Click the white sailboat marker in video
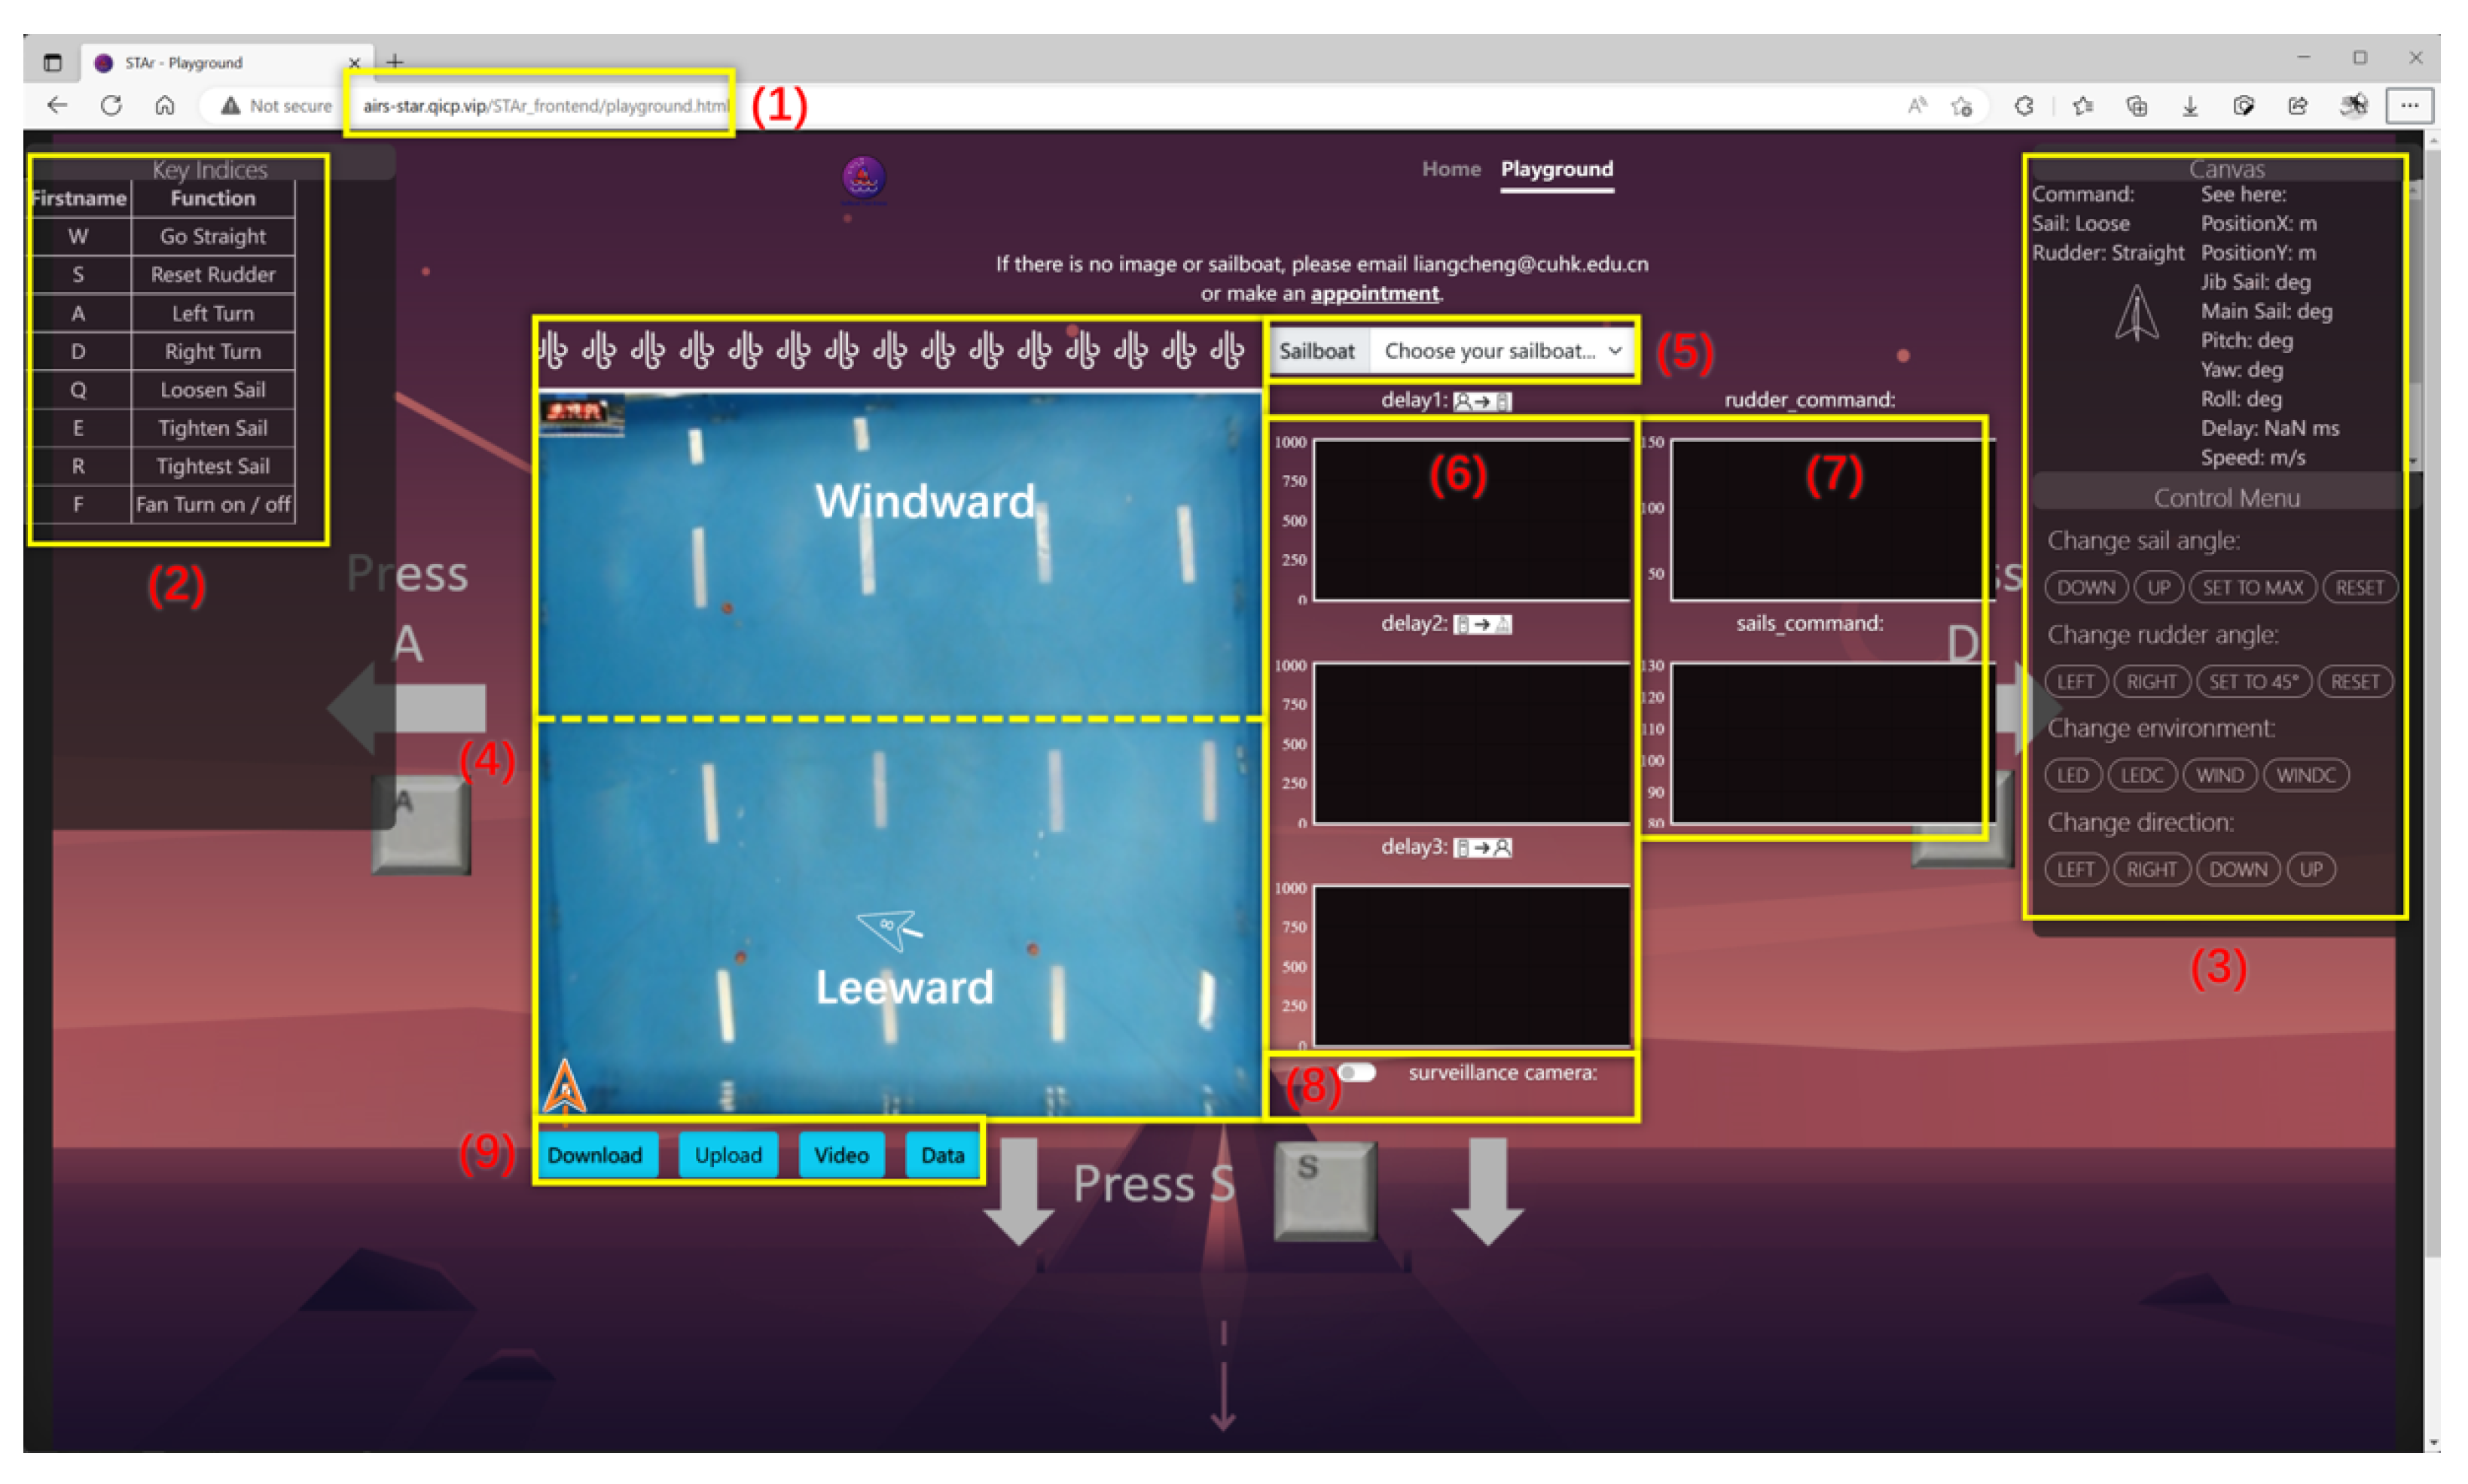This screenshot has height=1484, width=2468. [x=886, y=927]
